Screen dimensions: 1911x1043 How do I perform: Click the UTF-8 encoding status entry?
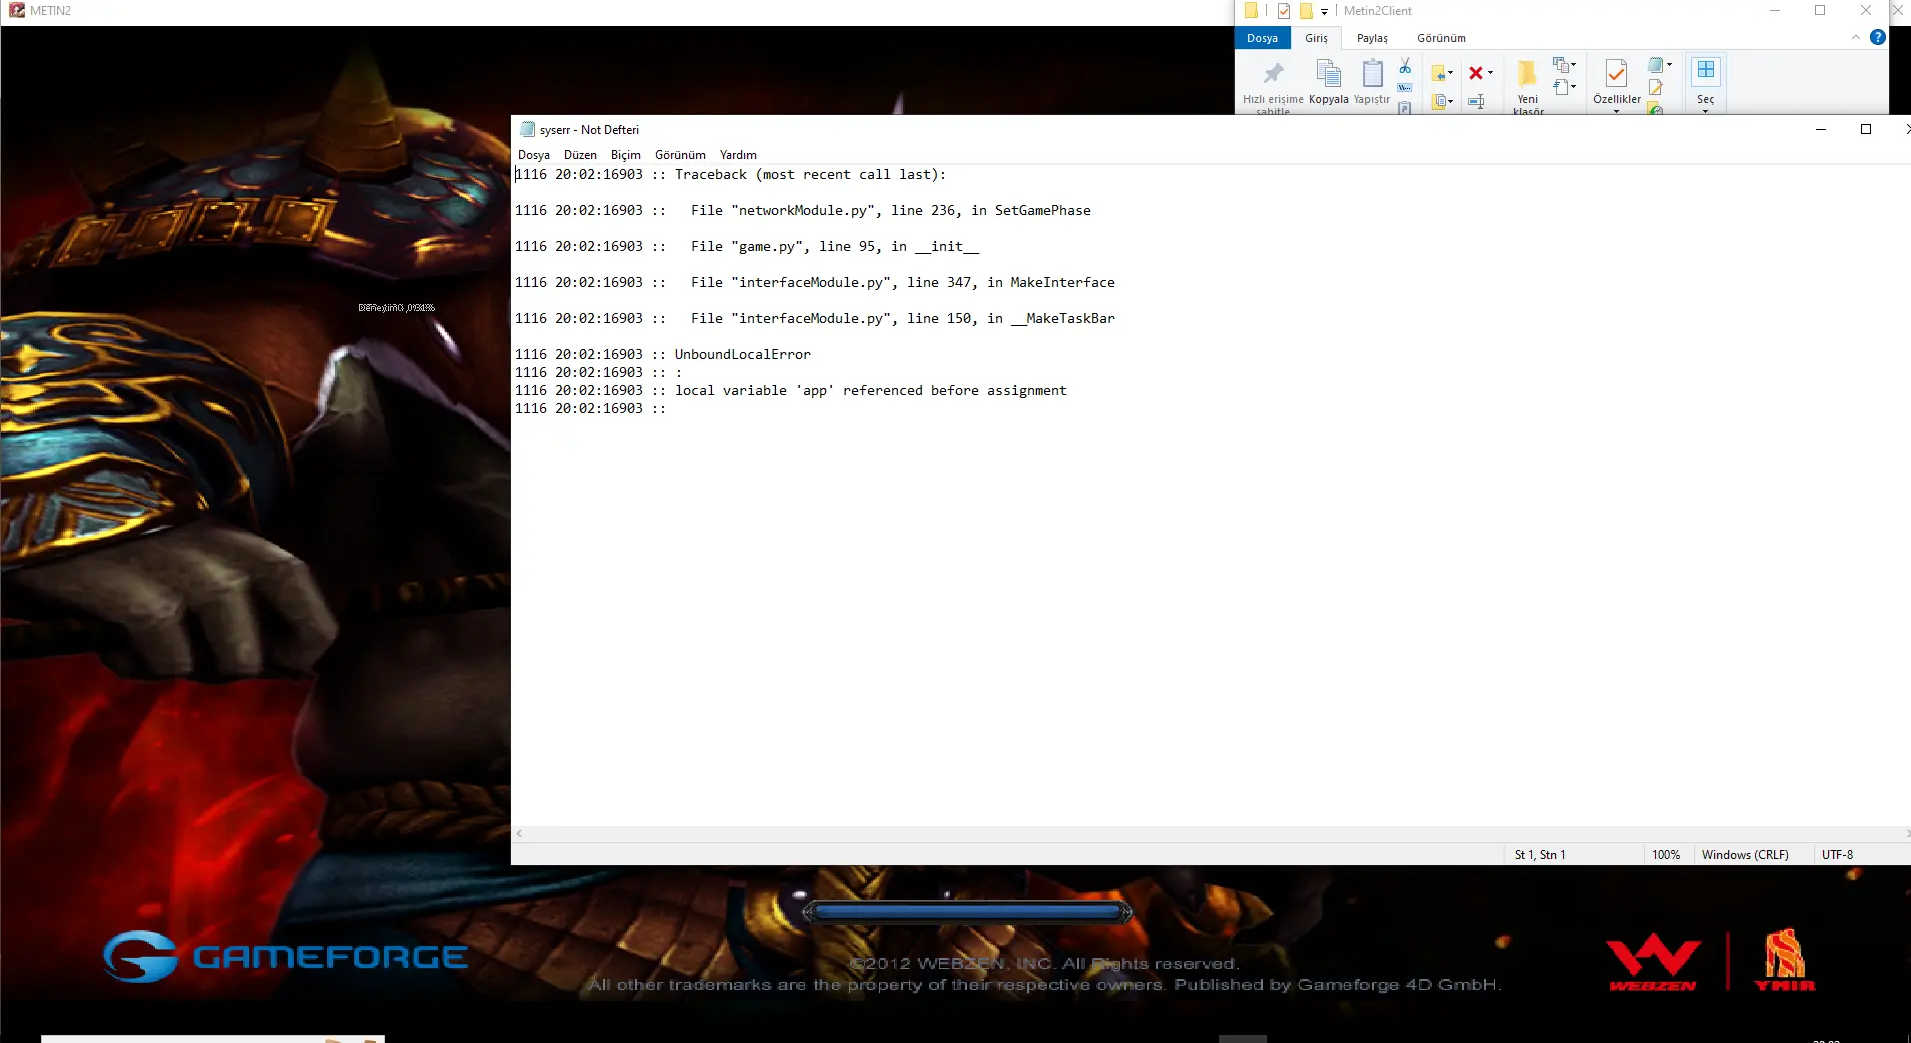point(1837,855)
